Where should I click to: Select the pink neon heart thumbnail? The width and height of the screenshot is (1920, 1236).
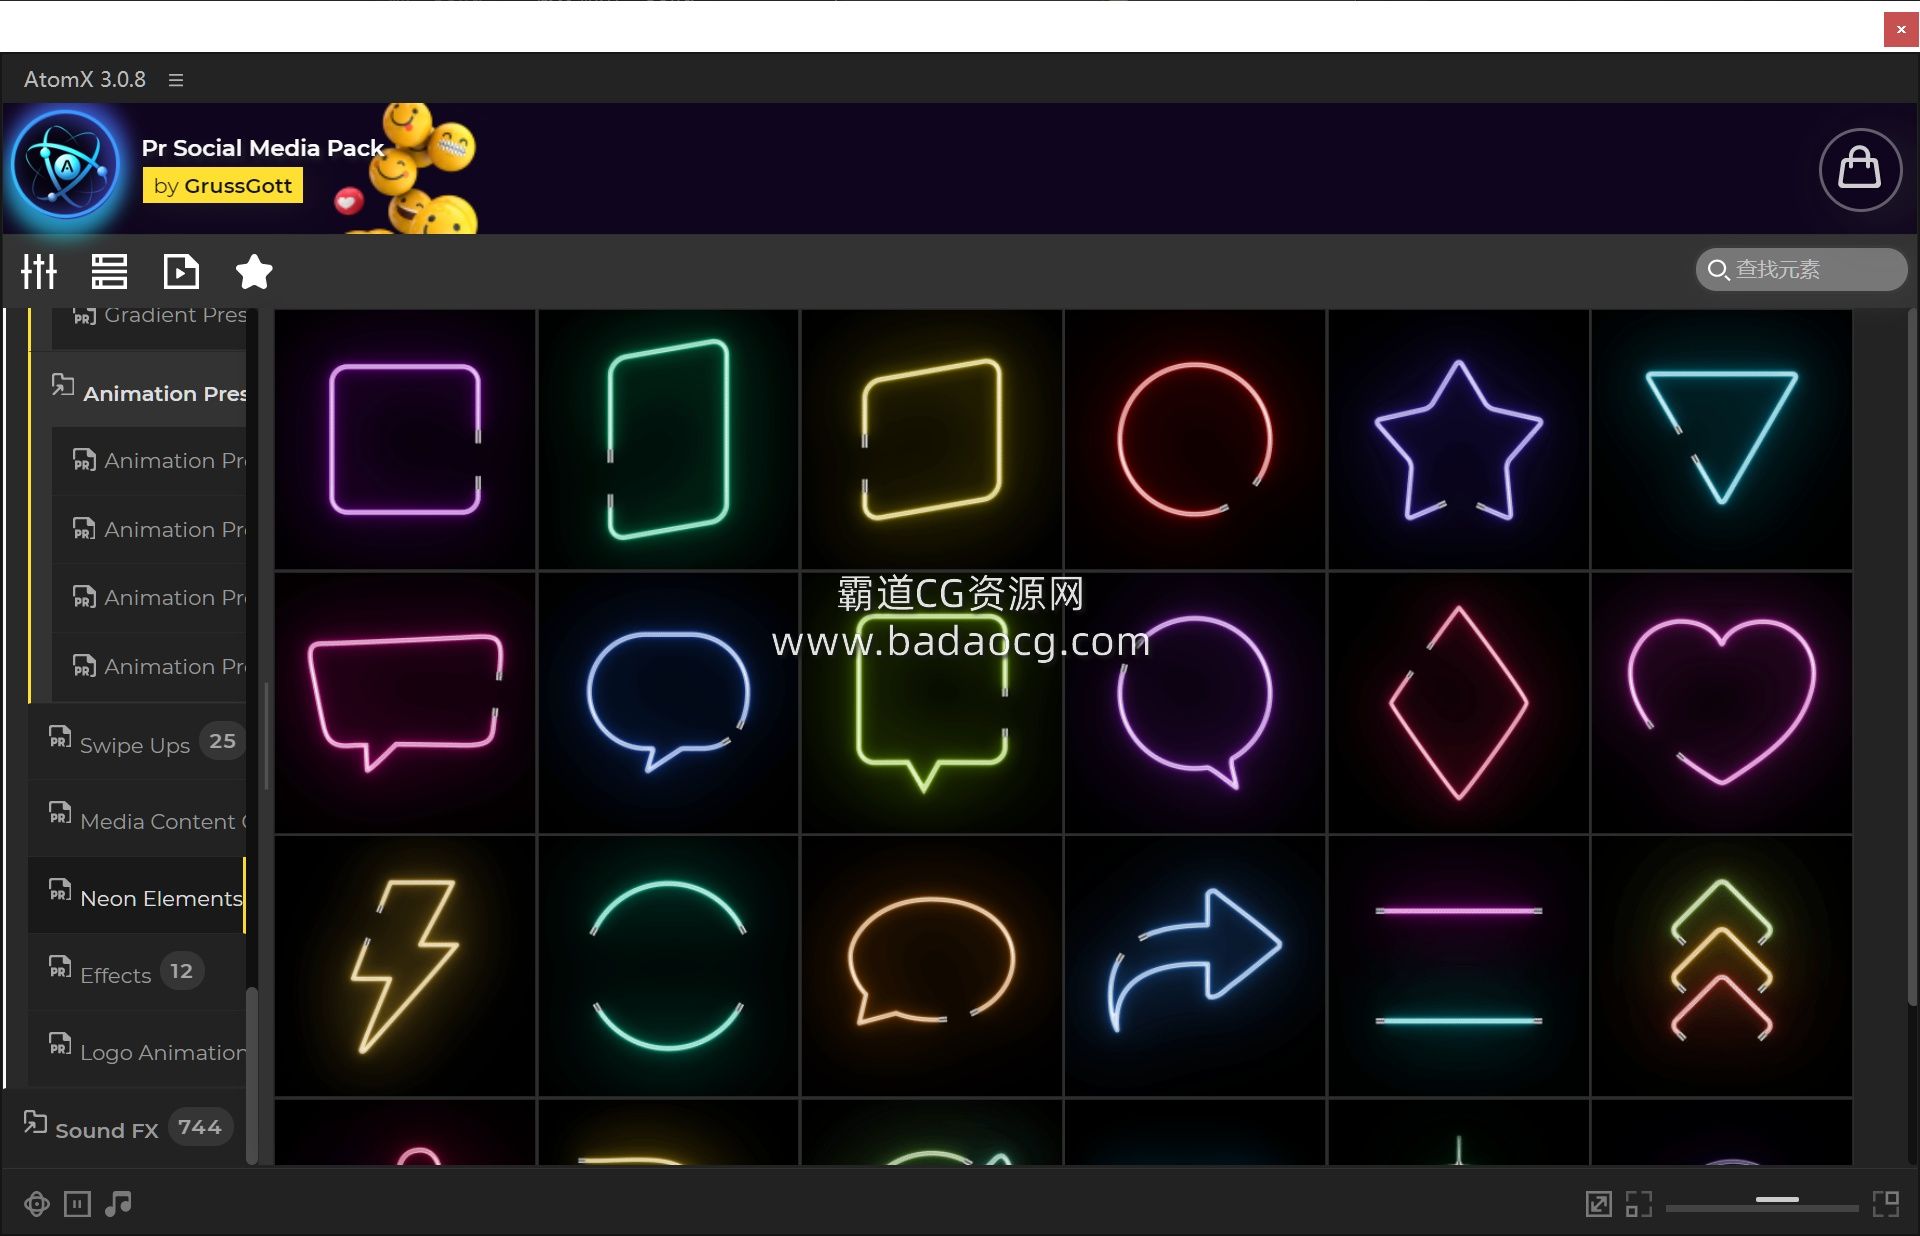[1722, 703]
